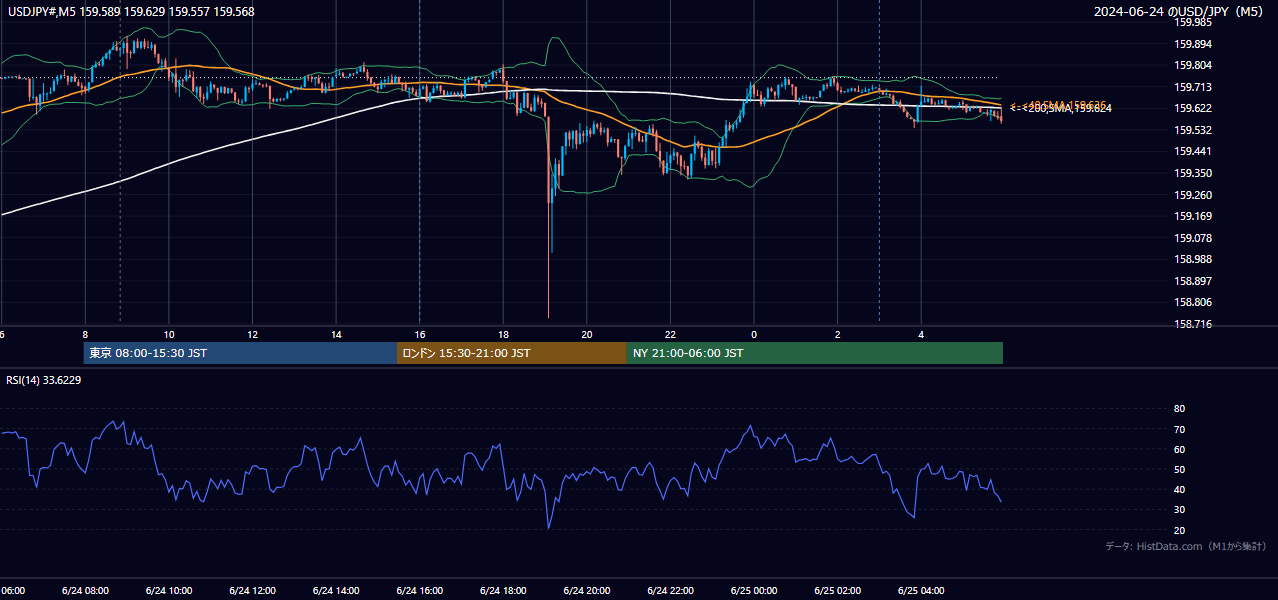Click the 6/24 14:00 date axis label

pyautogui.click(x=336, y=590)
